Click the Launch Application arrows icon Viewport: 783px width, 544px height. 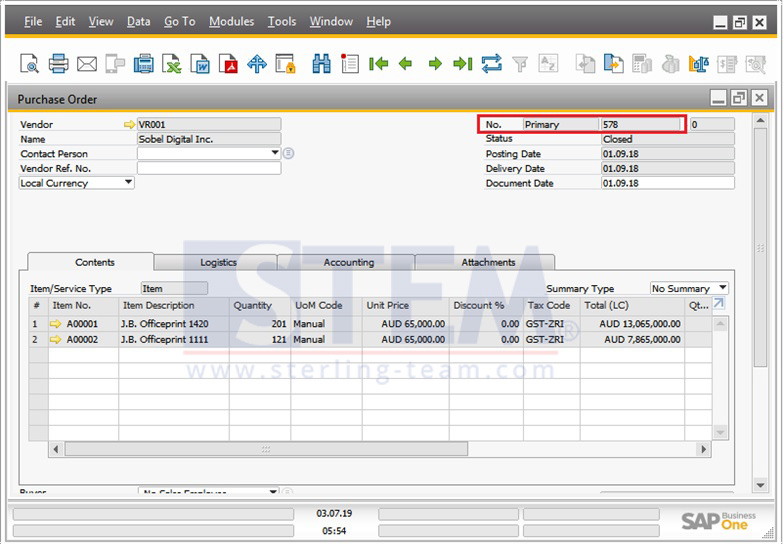[x=257, y=64]
